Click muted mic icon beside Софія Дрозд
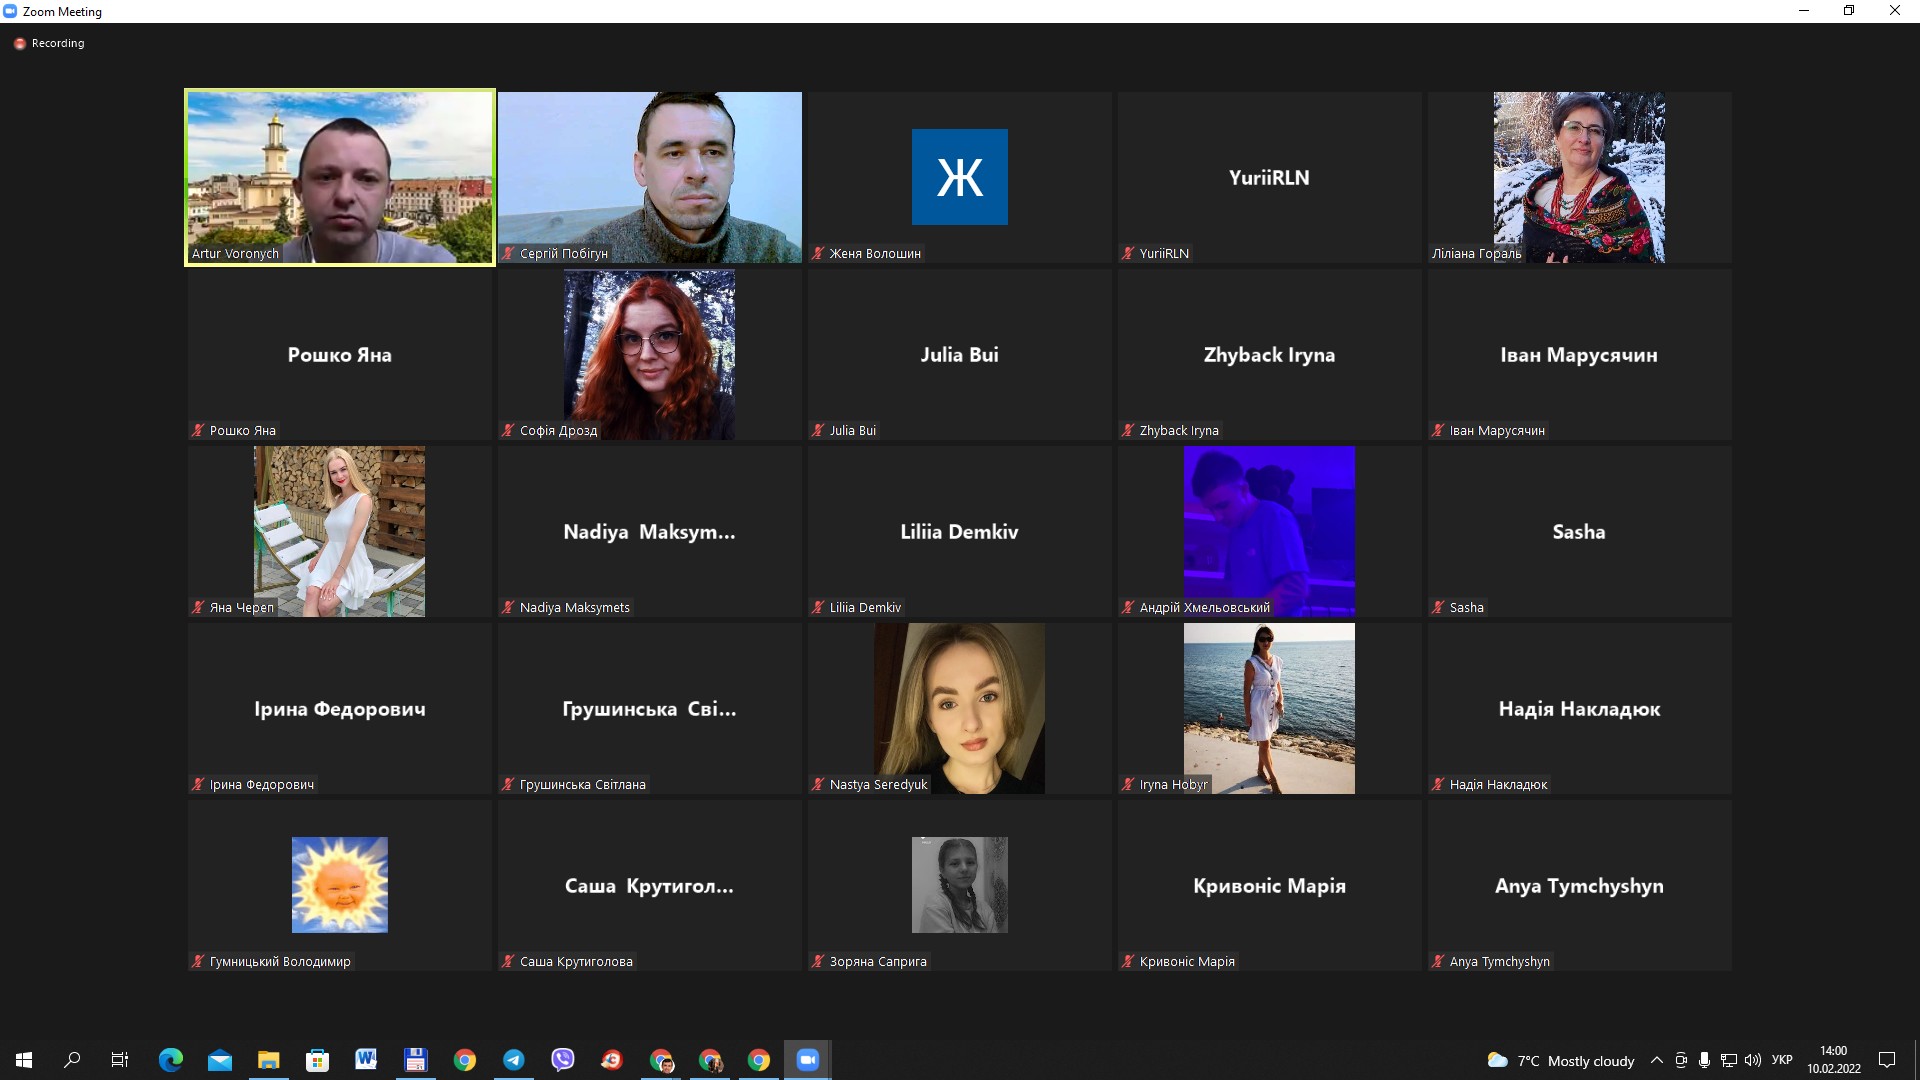1920x1080 pixels. pyautogui.click(x=508, y=431)
